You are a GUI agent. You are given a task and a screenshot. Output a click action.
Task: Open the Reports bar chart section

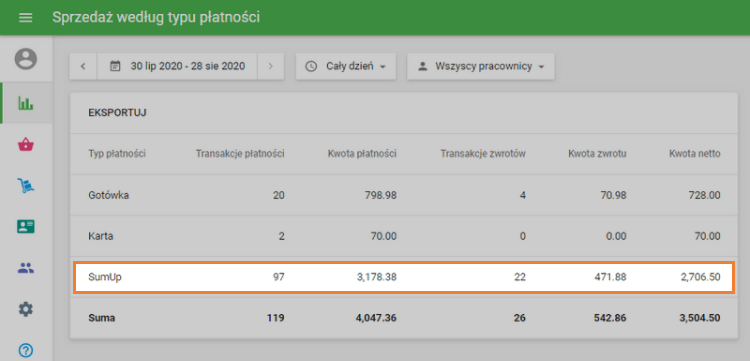point(26,103)
